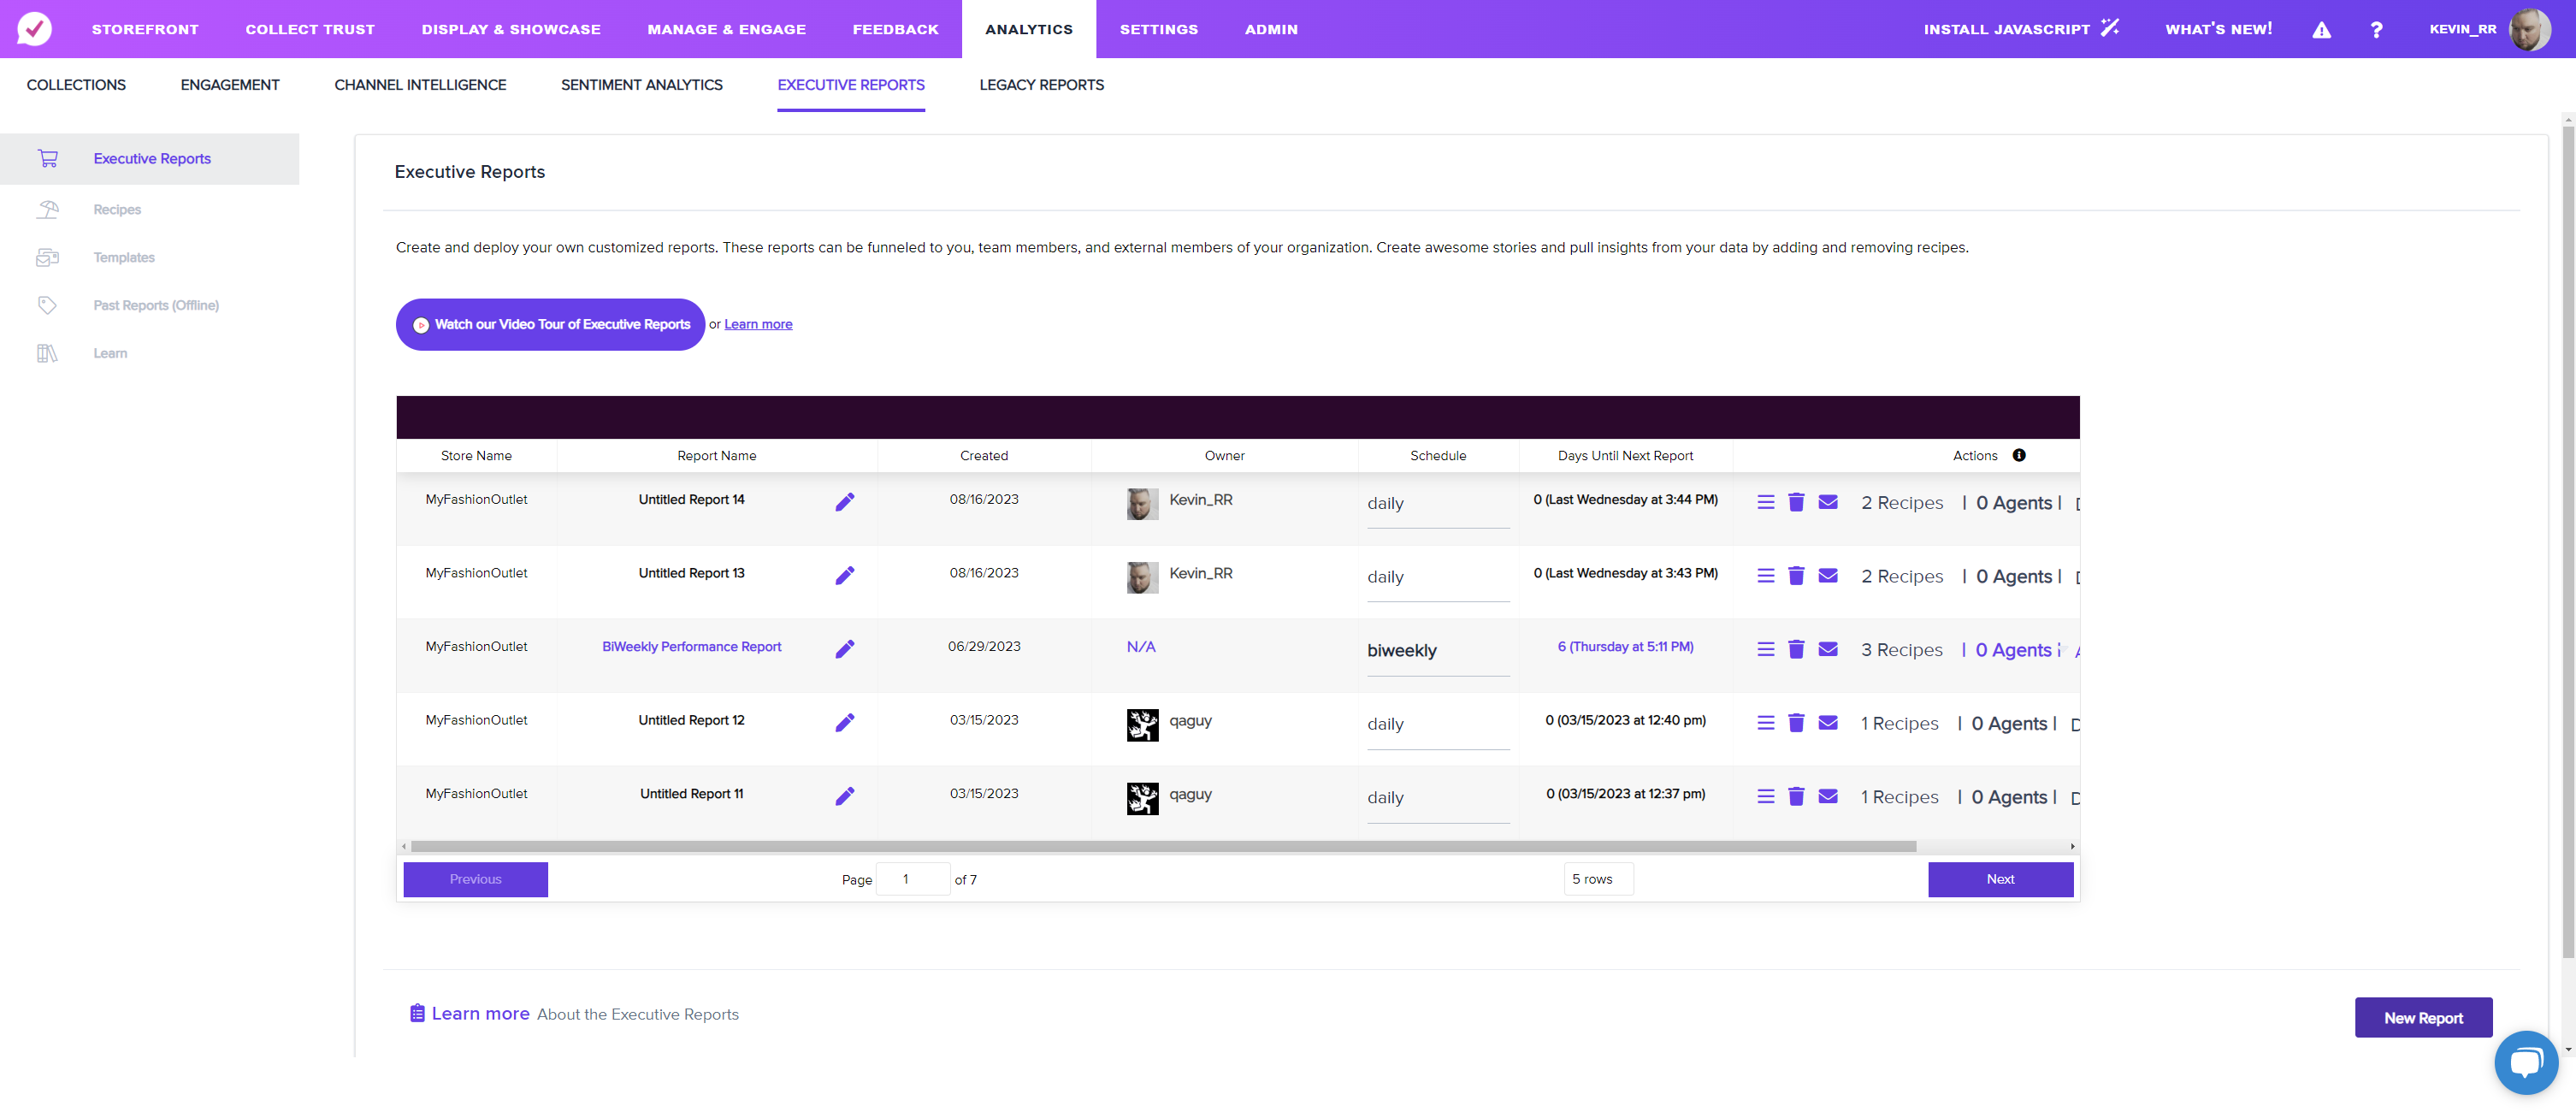The image size is (2576, 1112).
Task: Click the Learn more link beside video button
Action: 758,324
